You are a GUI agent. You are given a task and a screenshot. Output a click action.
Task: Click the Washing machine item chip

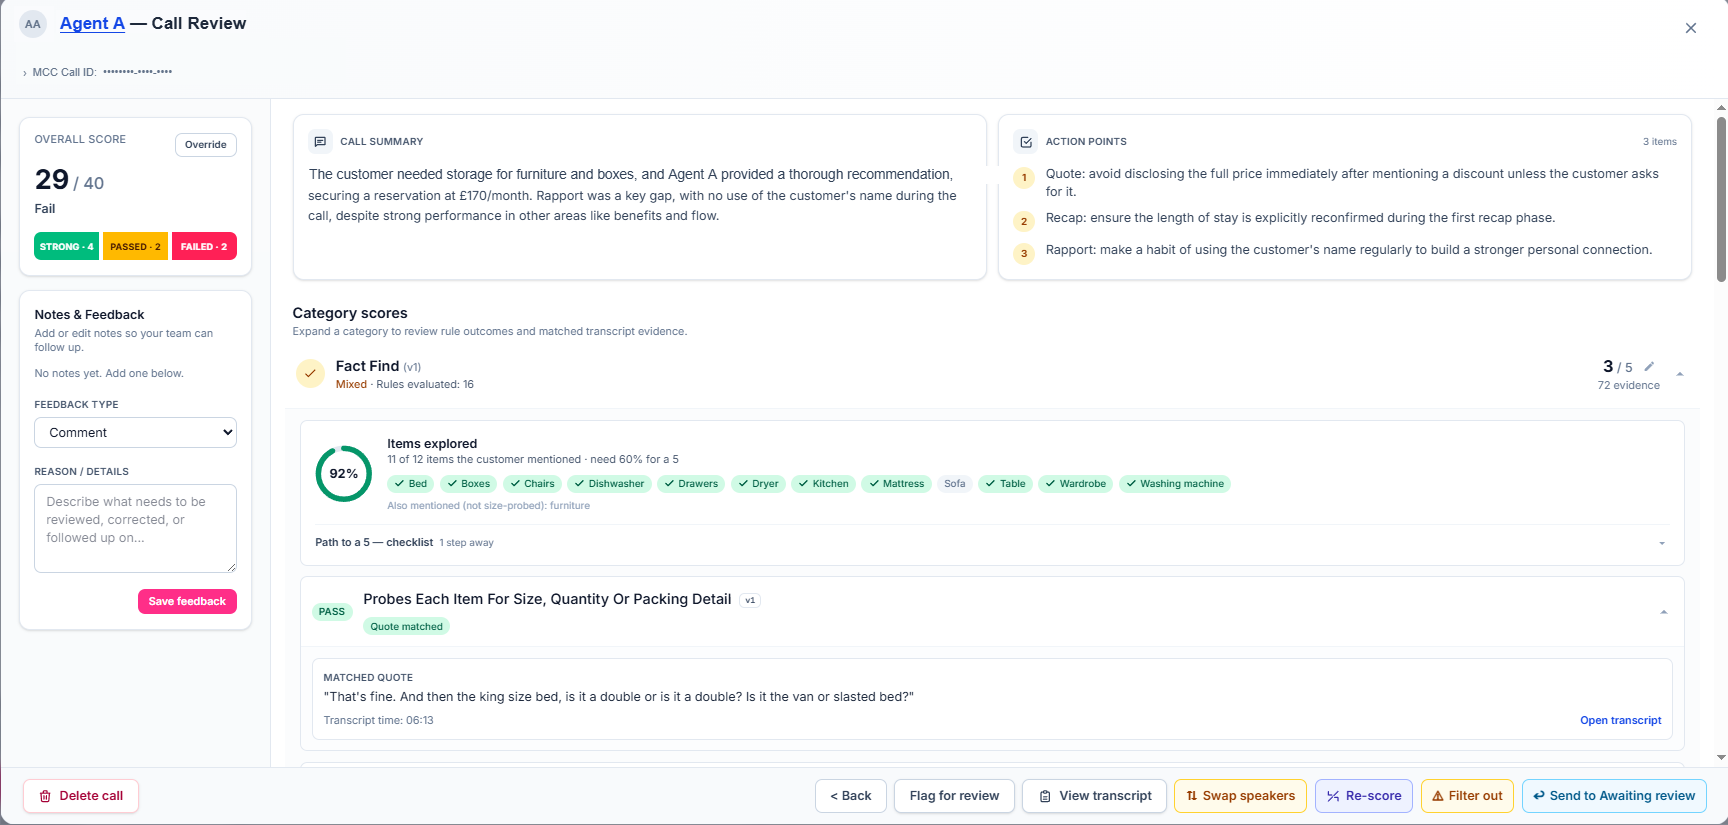point(1175,484)
